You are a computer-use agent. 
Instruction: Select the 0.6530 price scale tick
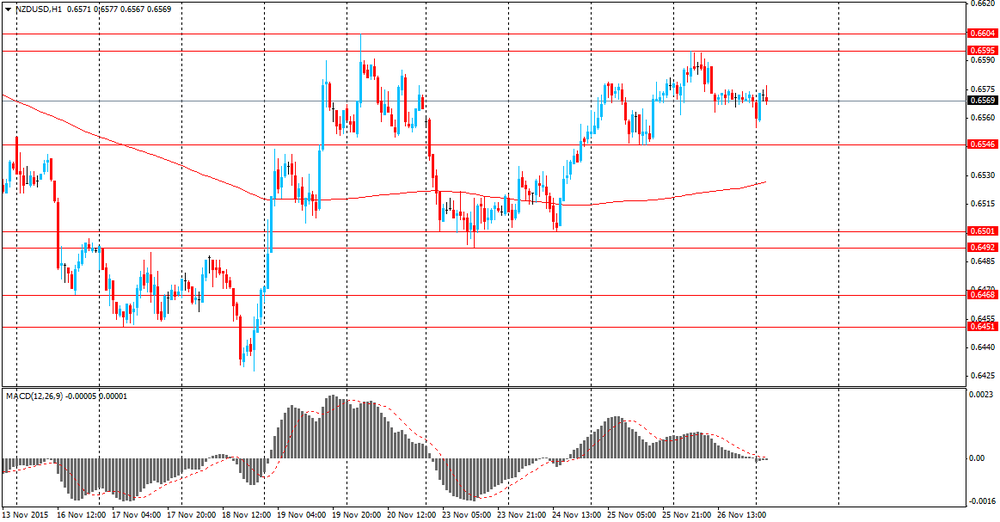coord(981,175)
